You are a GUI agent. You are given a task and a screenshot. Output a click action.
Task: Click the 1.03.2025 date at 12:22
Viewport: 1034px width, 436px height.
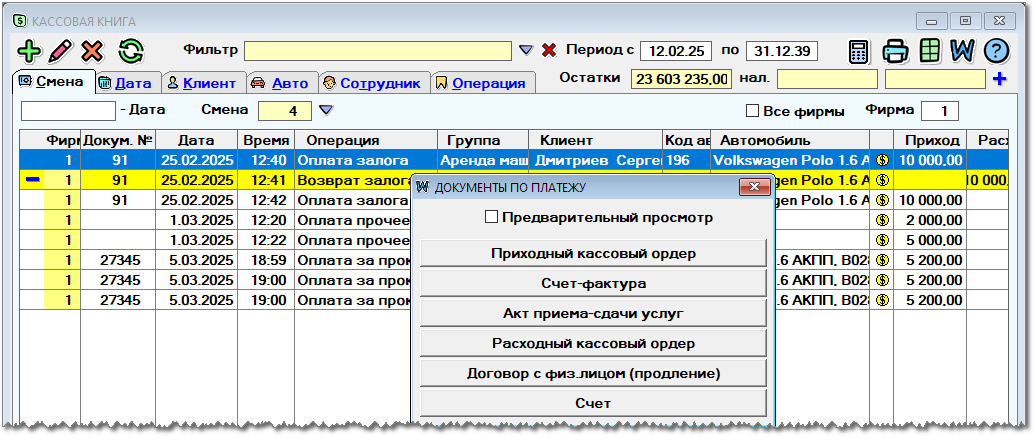point(197,239)
